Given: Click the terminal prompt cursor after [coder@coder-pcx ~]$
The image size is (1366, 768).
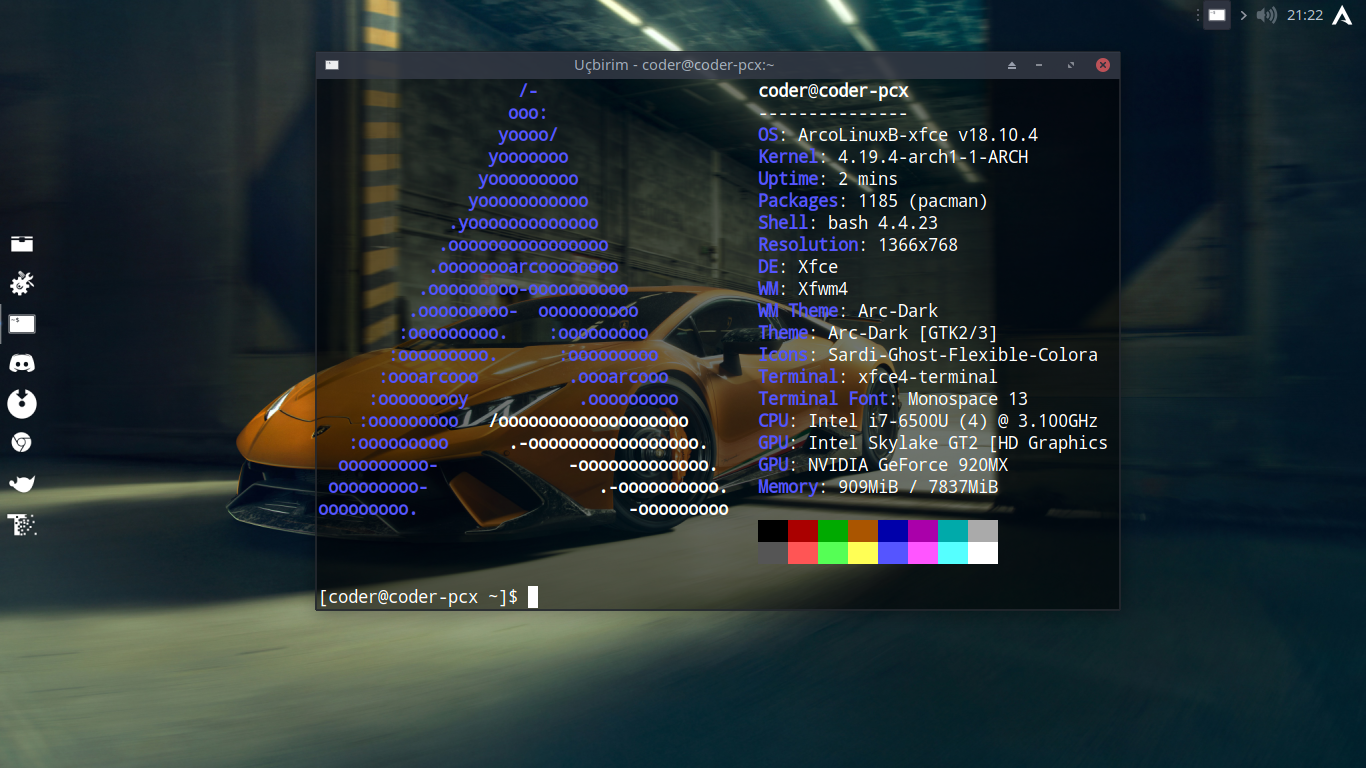Looking at the screenshot, I should click(533, 597).
